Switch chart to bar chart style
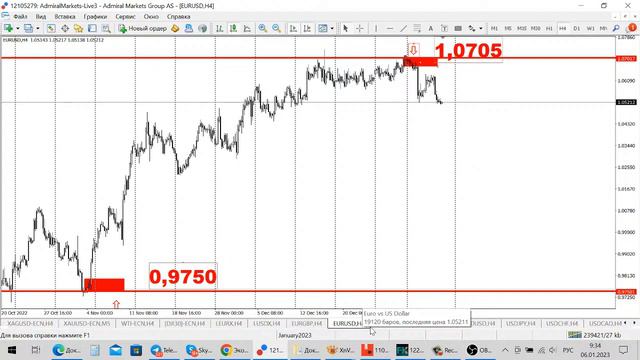640x360 pixels. tap(220, 28)
